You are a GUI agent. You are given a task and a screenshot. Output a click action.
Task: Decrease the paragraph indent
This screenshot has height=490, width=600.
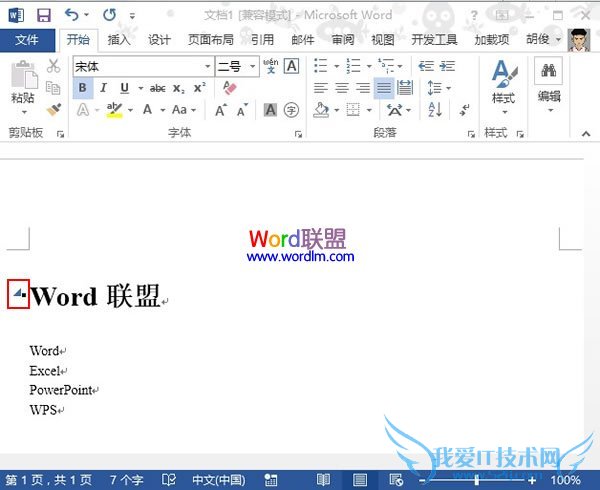point(426,66)
